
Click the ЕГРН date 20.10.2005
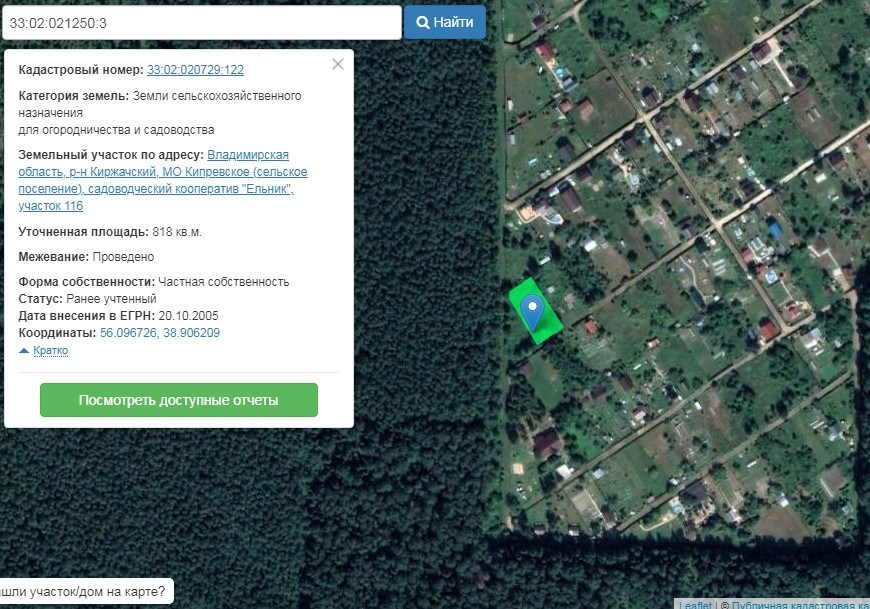point(188,316)
